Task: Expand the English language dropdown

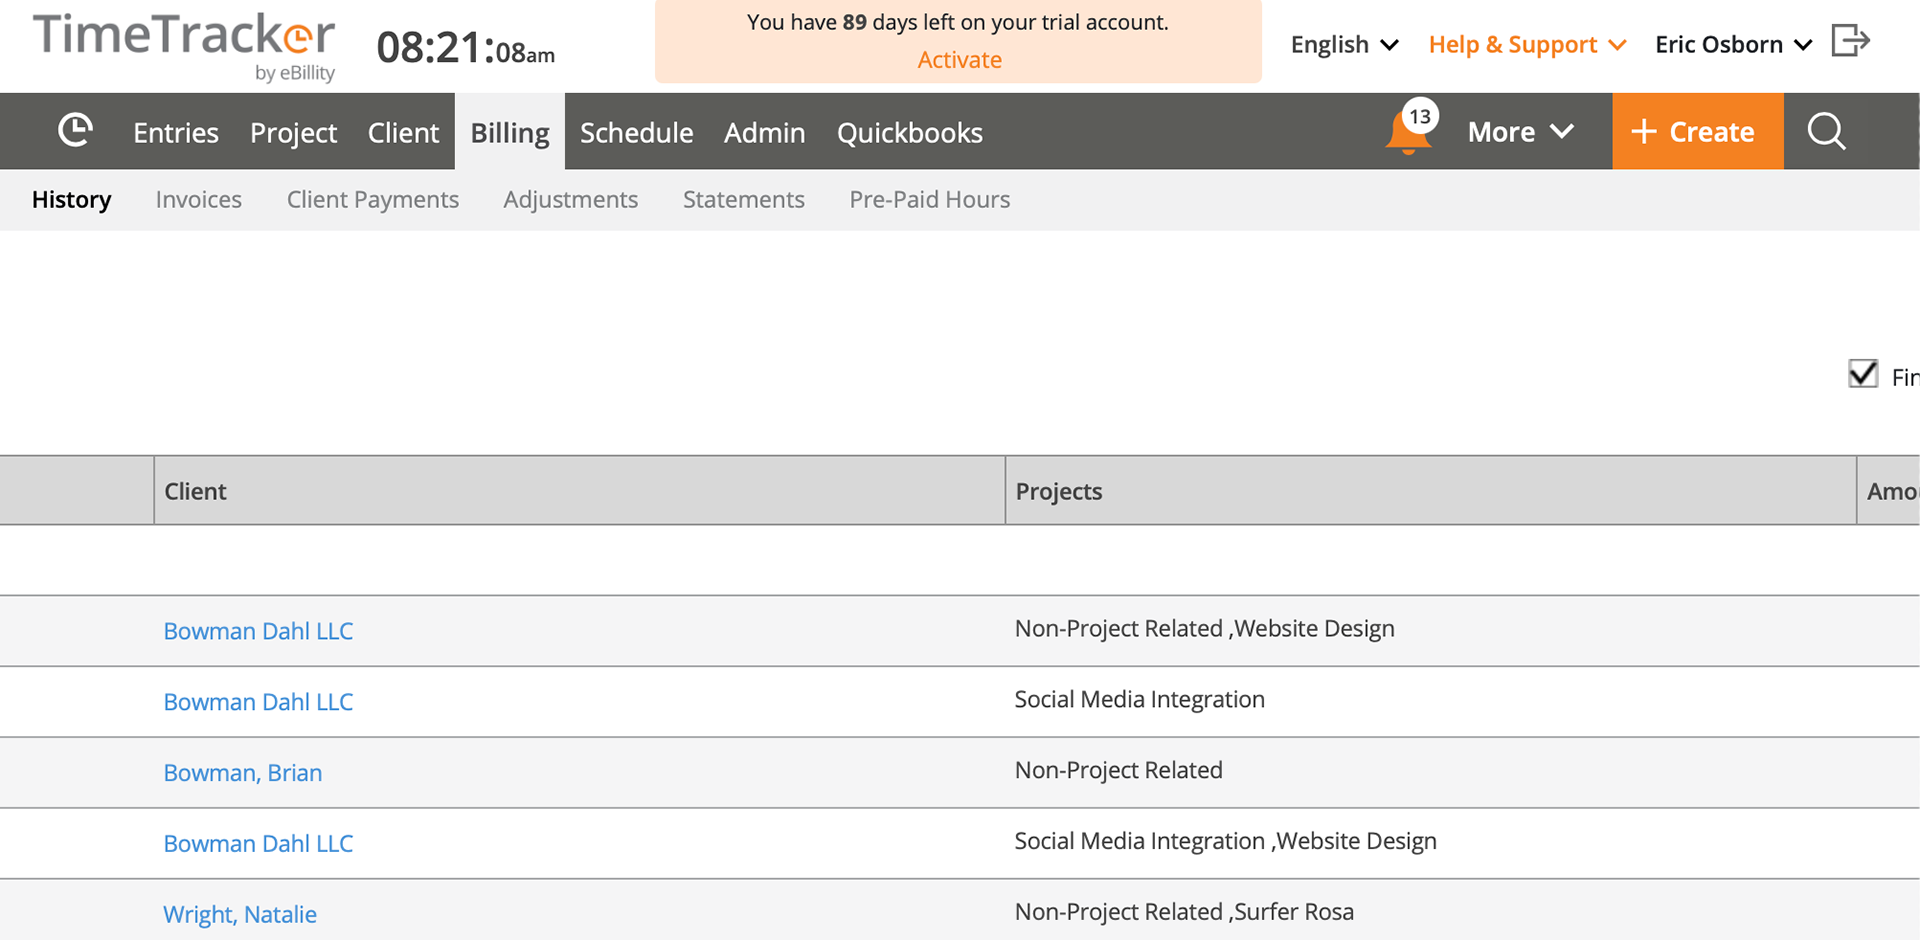Action: point(1344,45)
